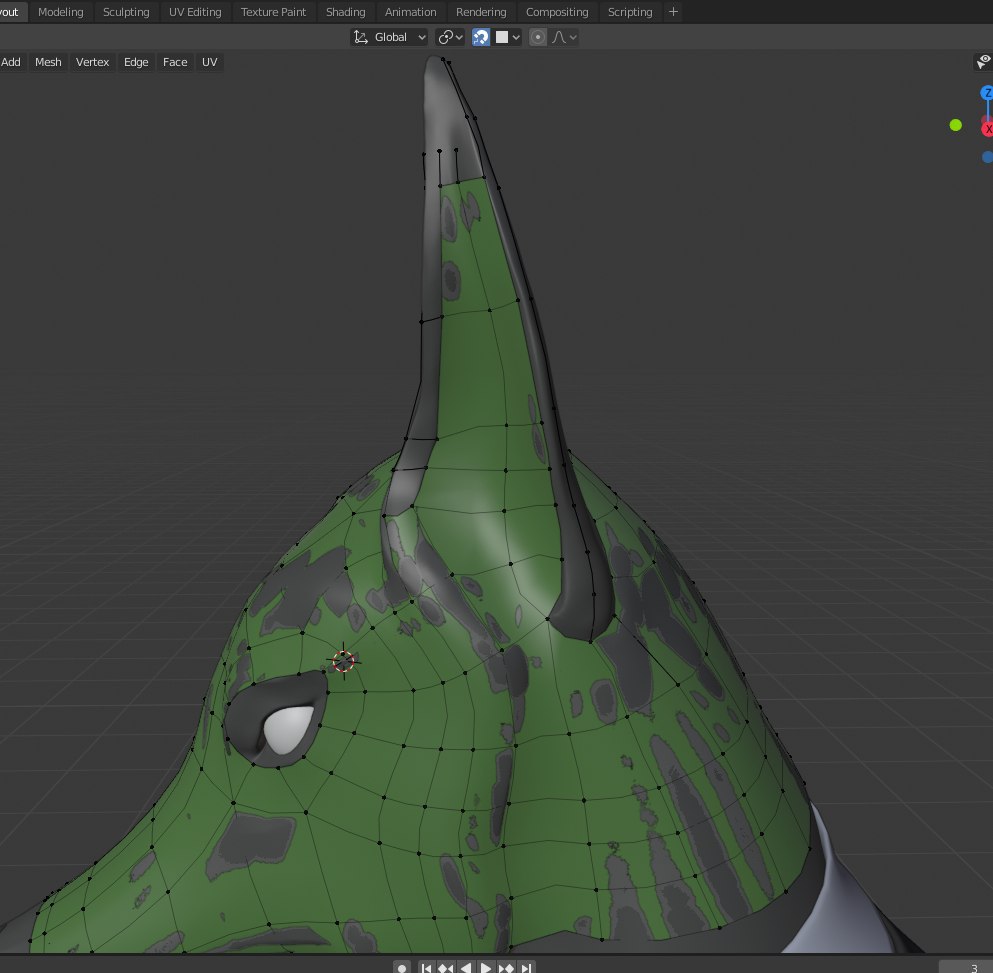Click the dim blue negative Z gizmo dot
The height and width of the screenshot is (973, 993).
tap(987, 156)
